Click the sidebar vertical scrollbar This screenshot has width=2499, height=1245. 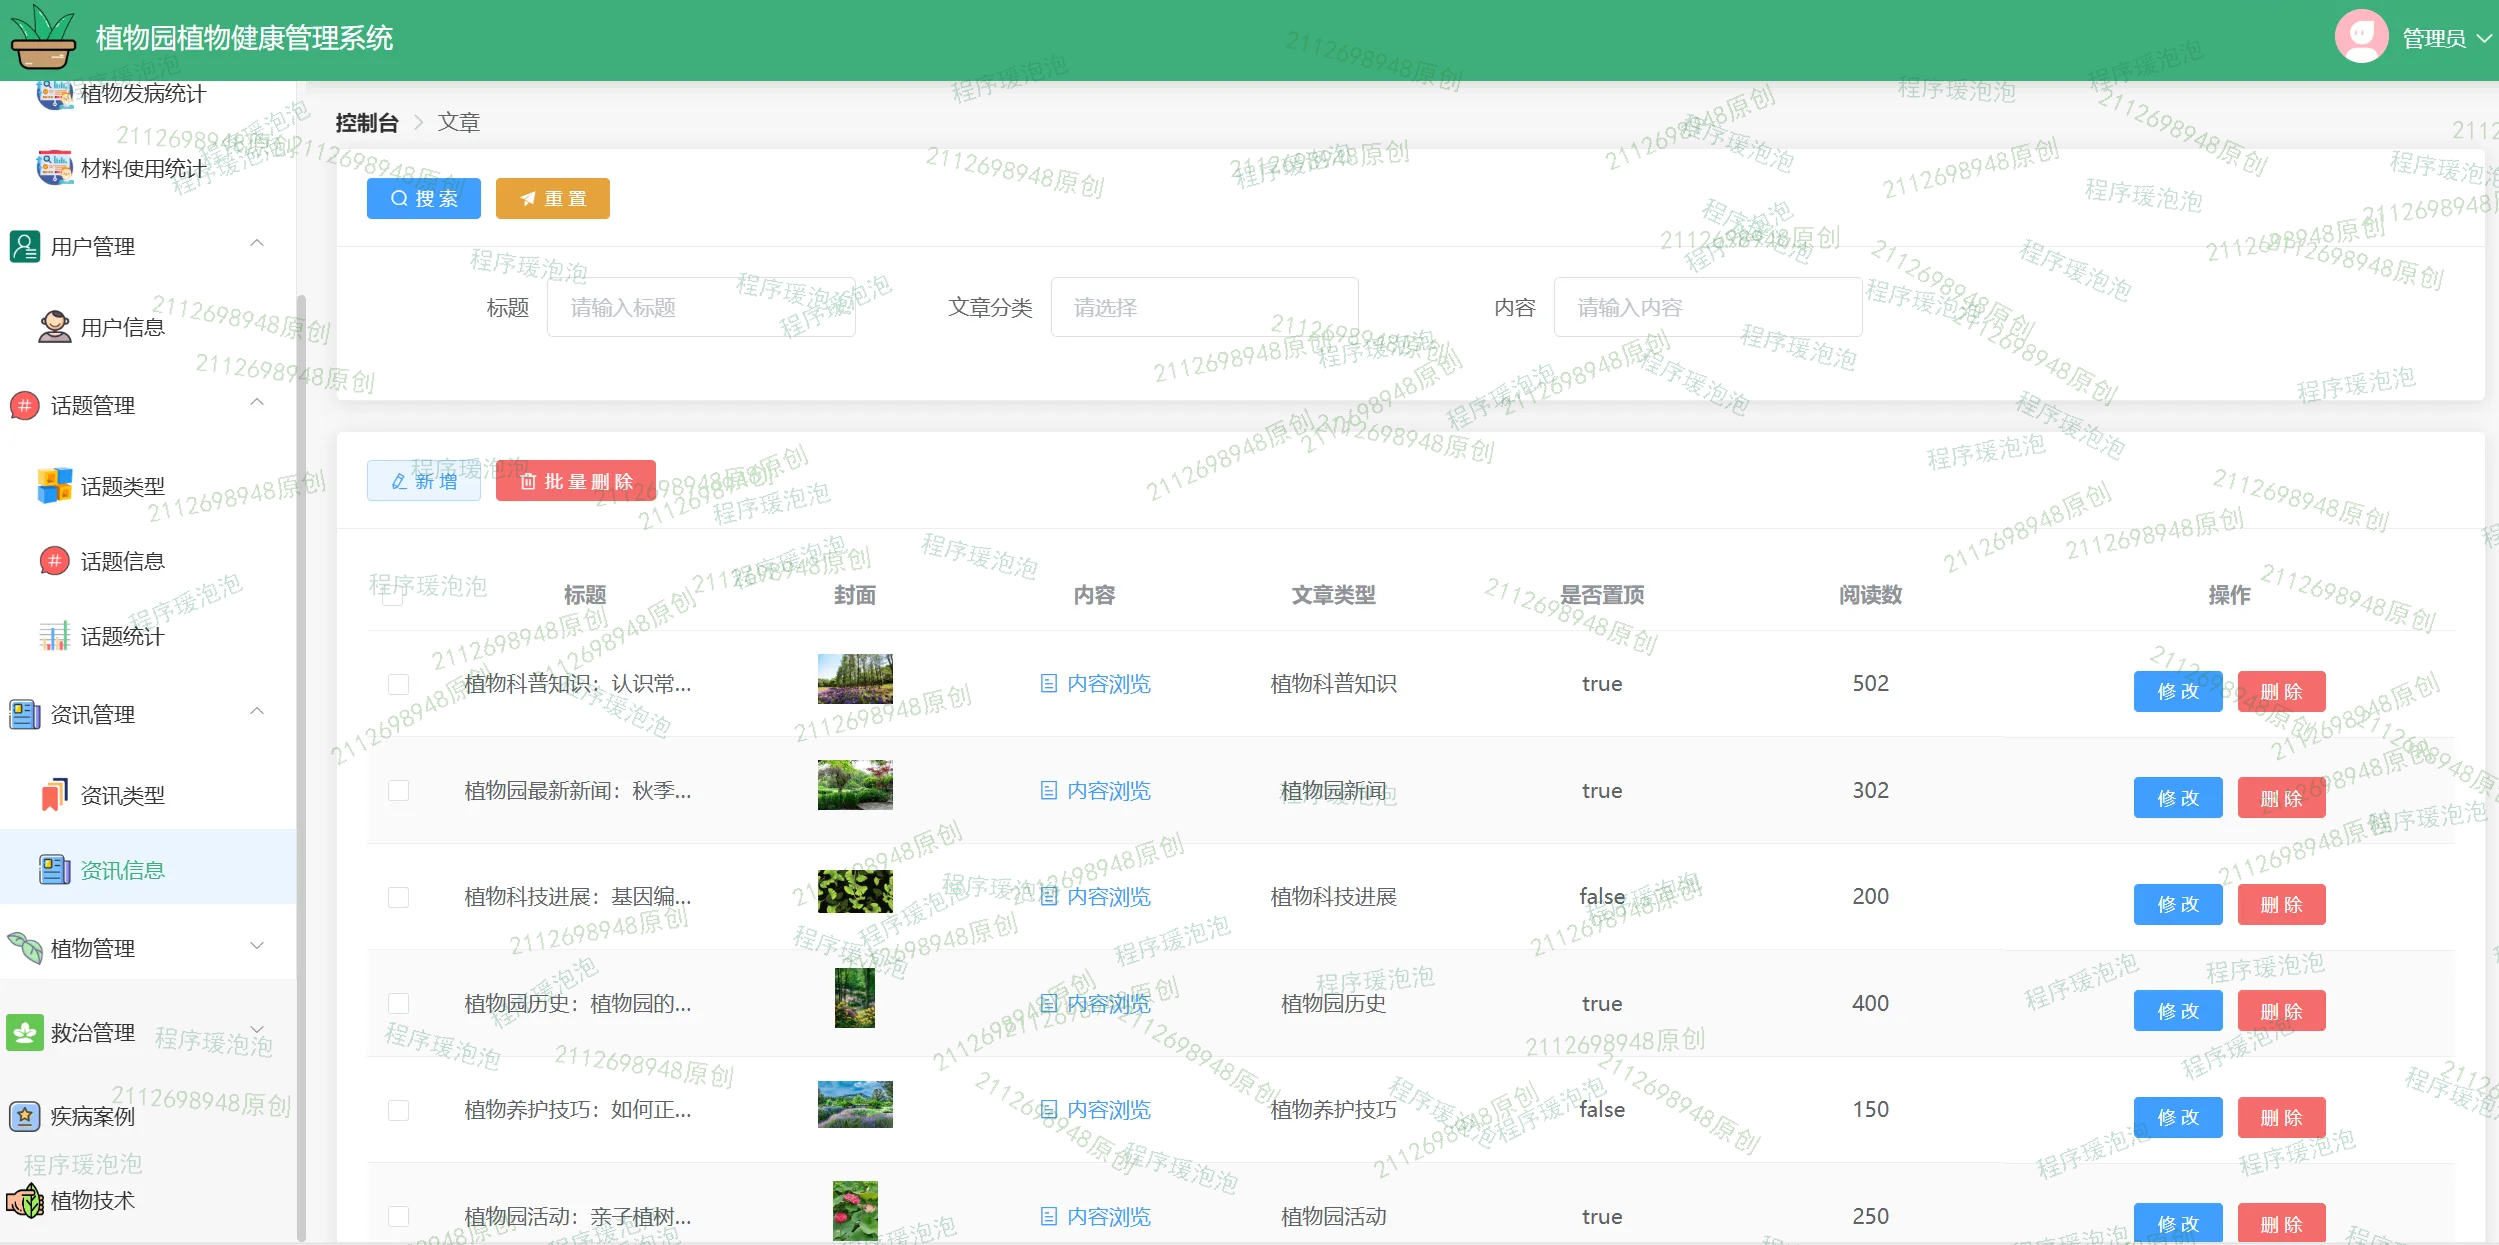coord(301,760)
